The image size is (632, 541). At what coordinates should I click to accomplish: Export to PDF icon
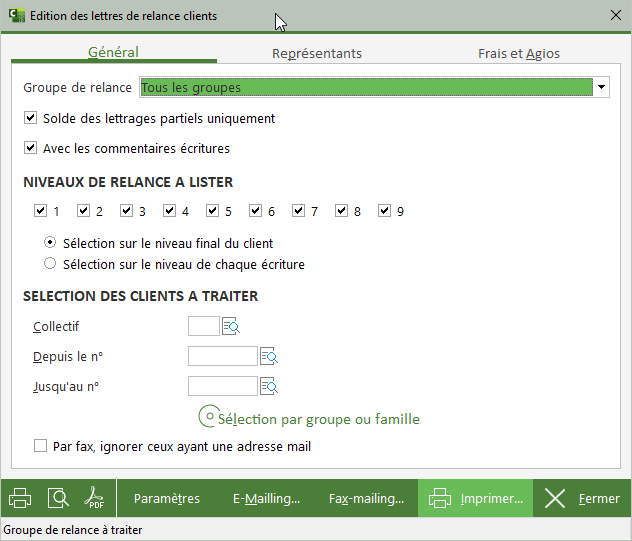[x=94, y=498]
